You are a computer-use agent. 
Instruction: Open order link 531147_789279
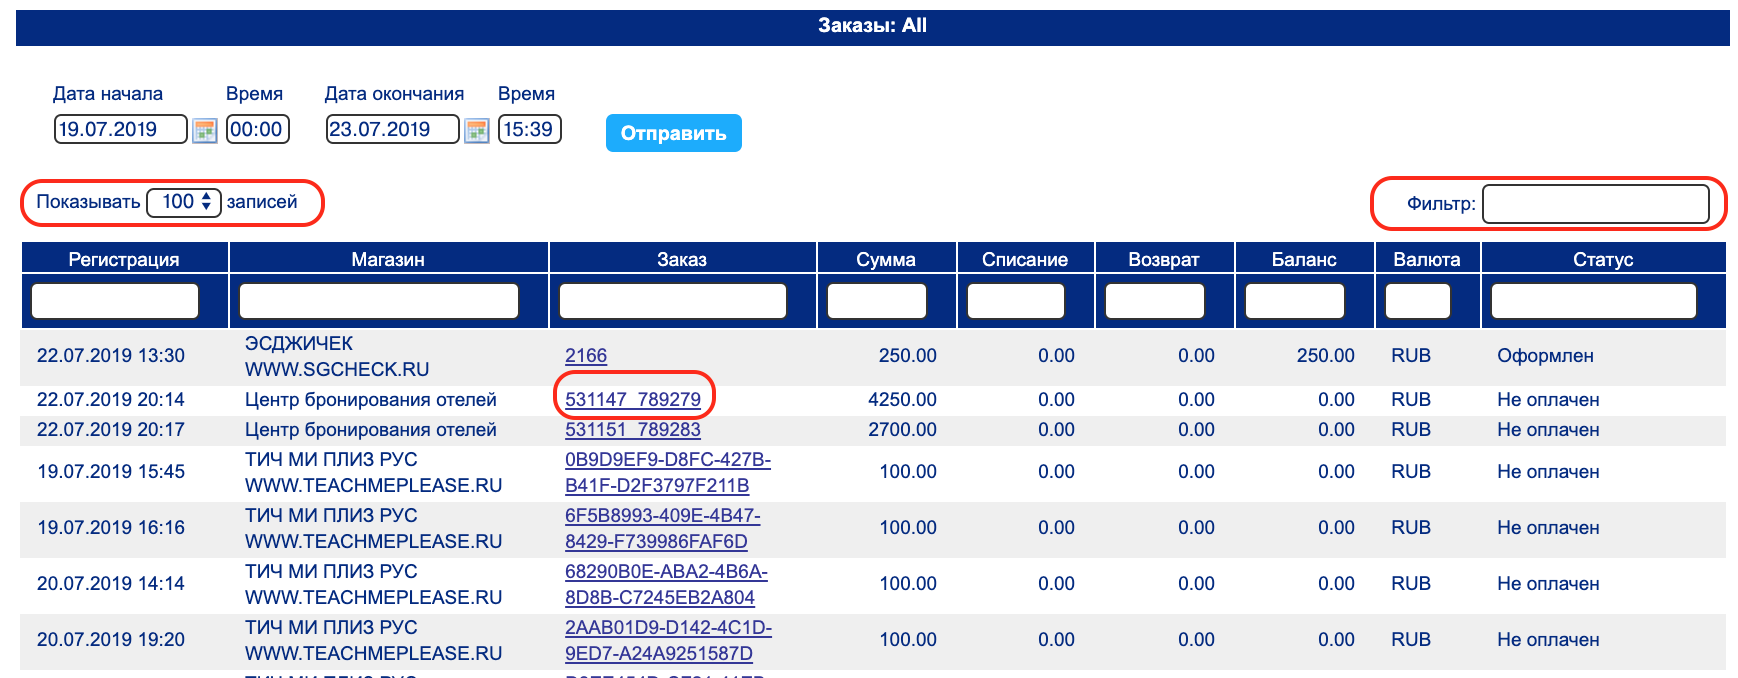pos(633,400)
